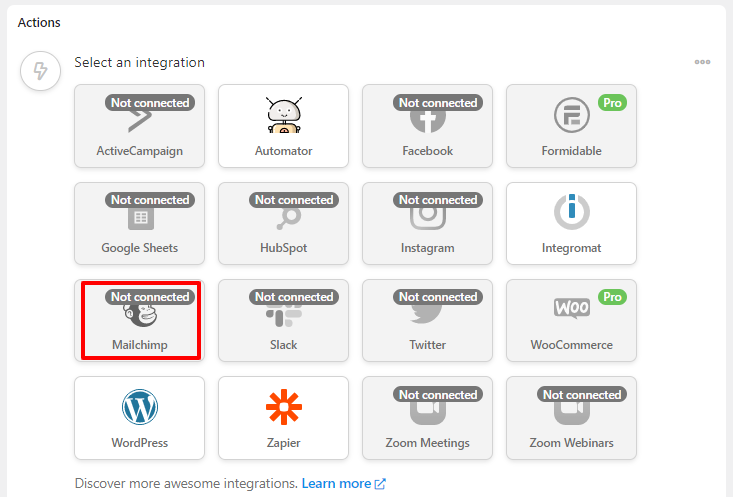Click the Actions section heading
Image resolution: width=733 pixels, height=497 pixels.
(x=39, y=22)
